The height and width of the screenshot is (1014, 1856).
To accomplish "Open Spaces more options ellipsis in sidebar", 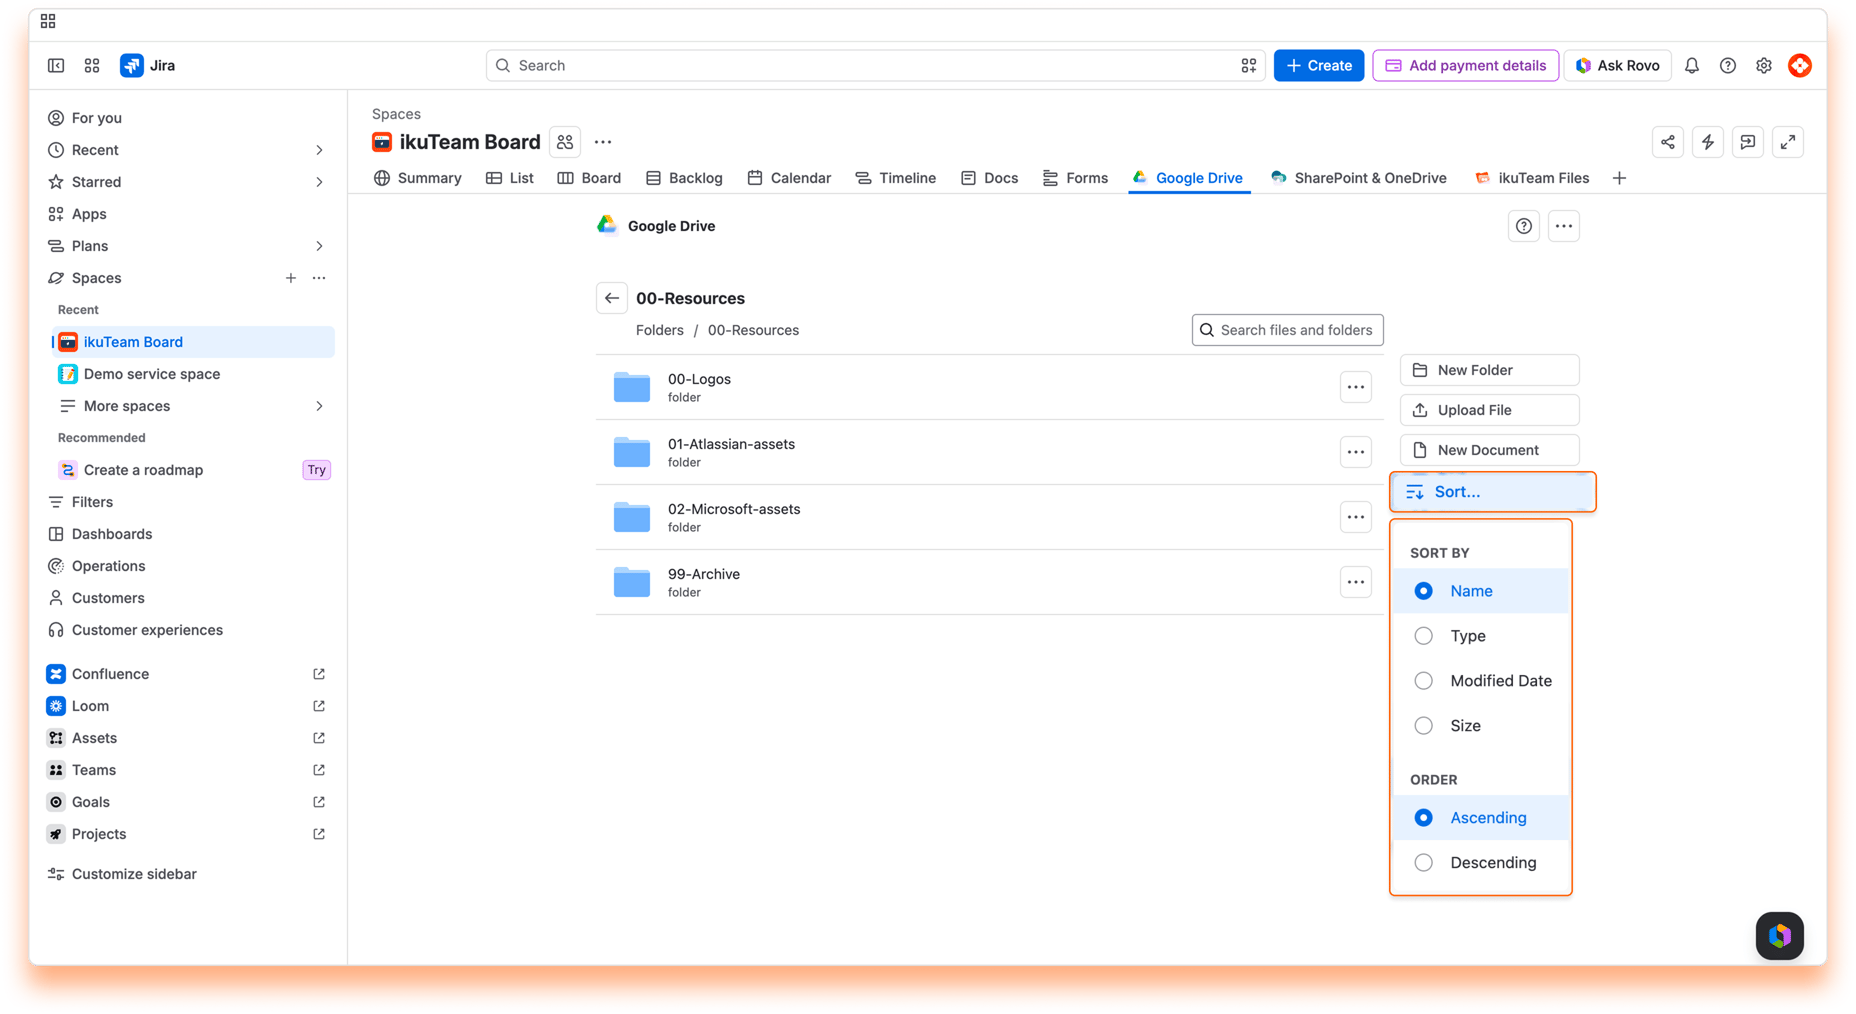I will pyautogui.click(x=319, y=278).
